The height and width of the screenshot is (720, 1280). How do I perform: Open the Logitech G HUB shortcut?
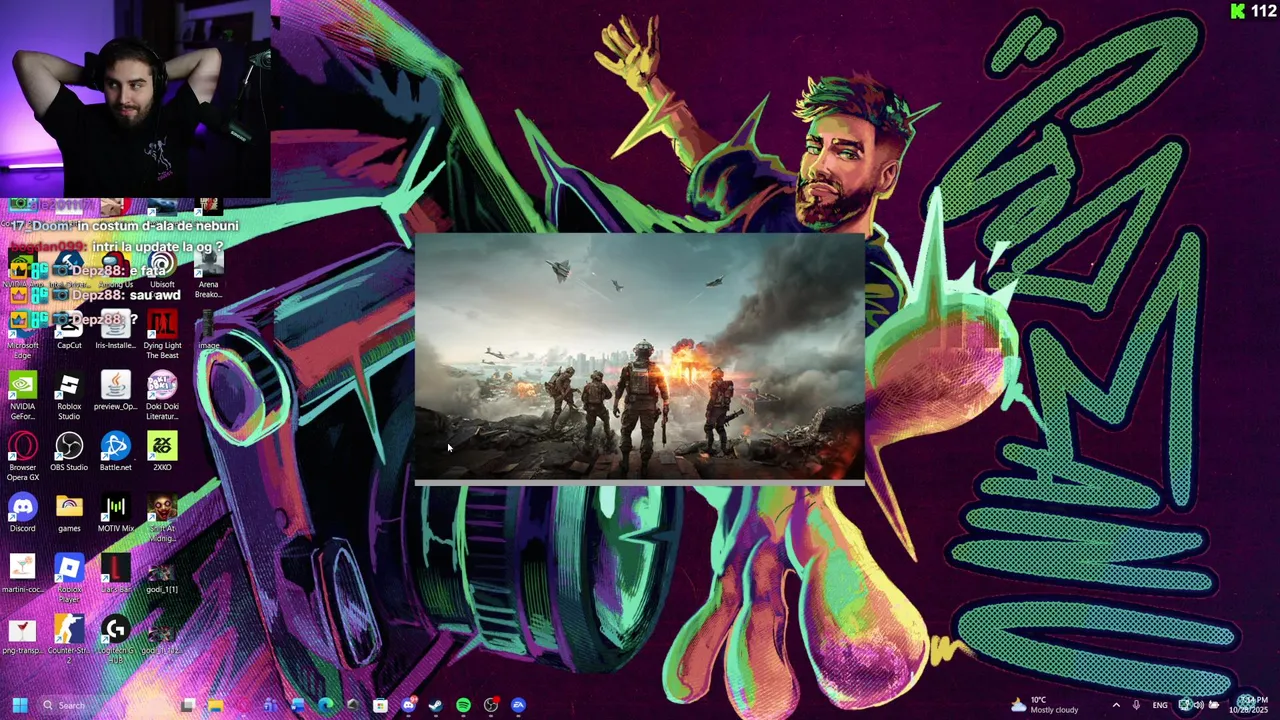click(x=115, y=640)
